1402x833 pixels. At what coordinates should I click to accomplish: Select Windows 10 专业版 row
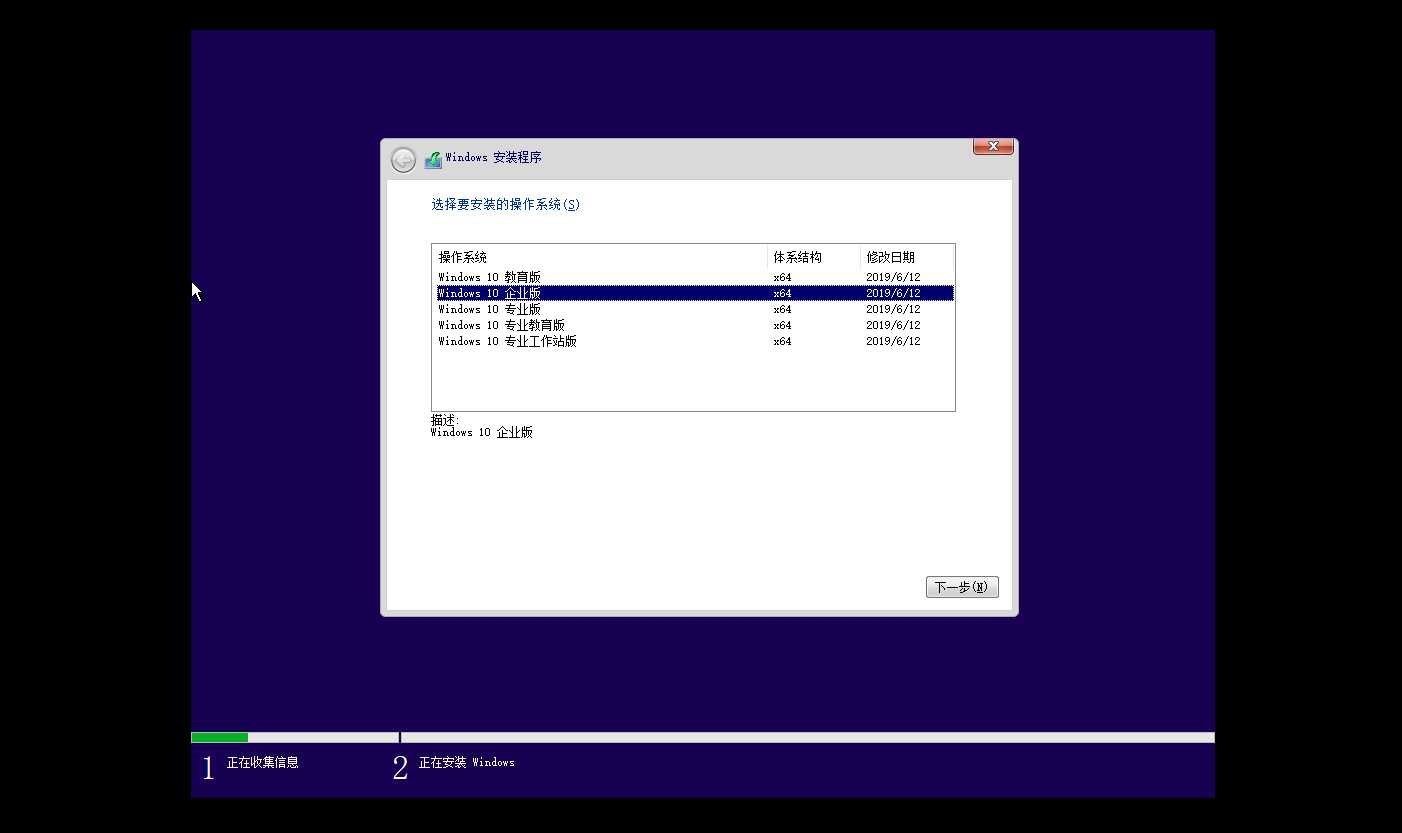tap(693, 309)
